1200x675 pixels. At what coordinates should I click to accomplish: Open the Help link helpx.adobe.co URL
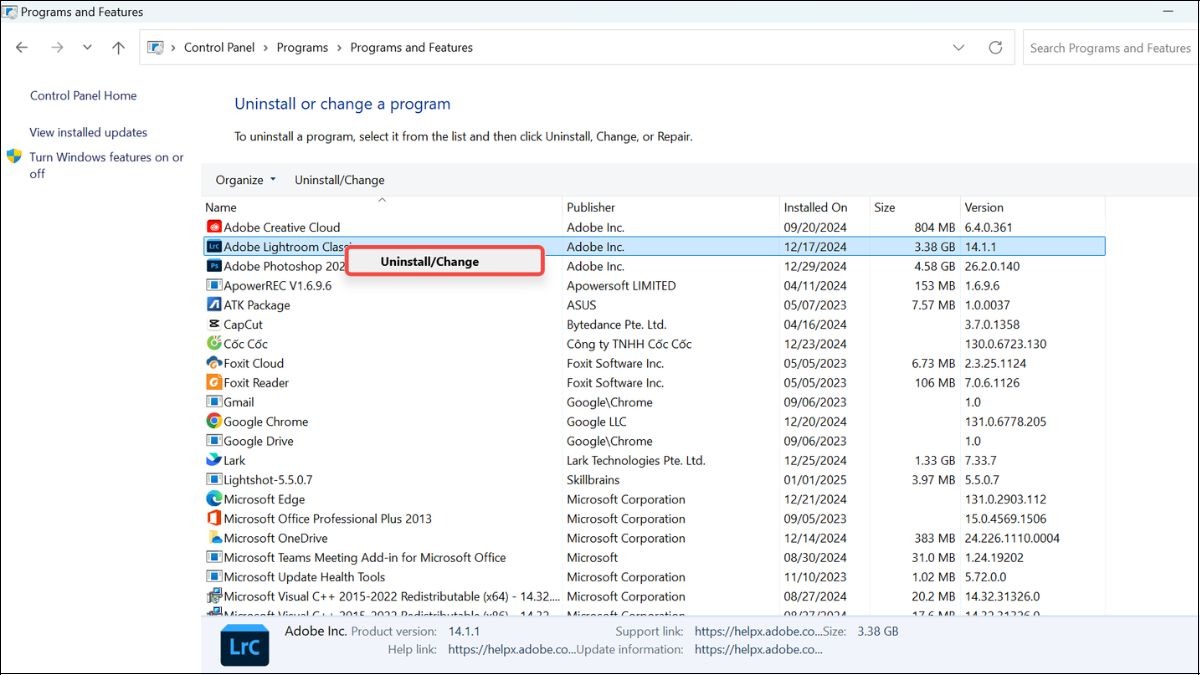[512, 650]
